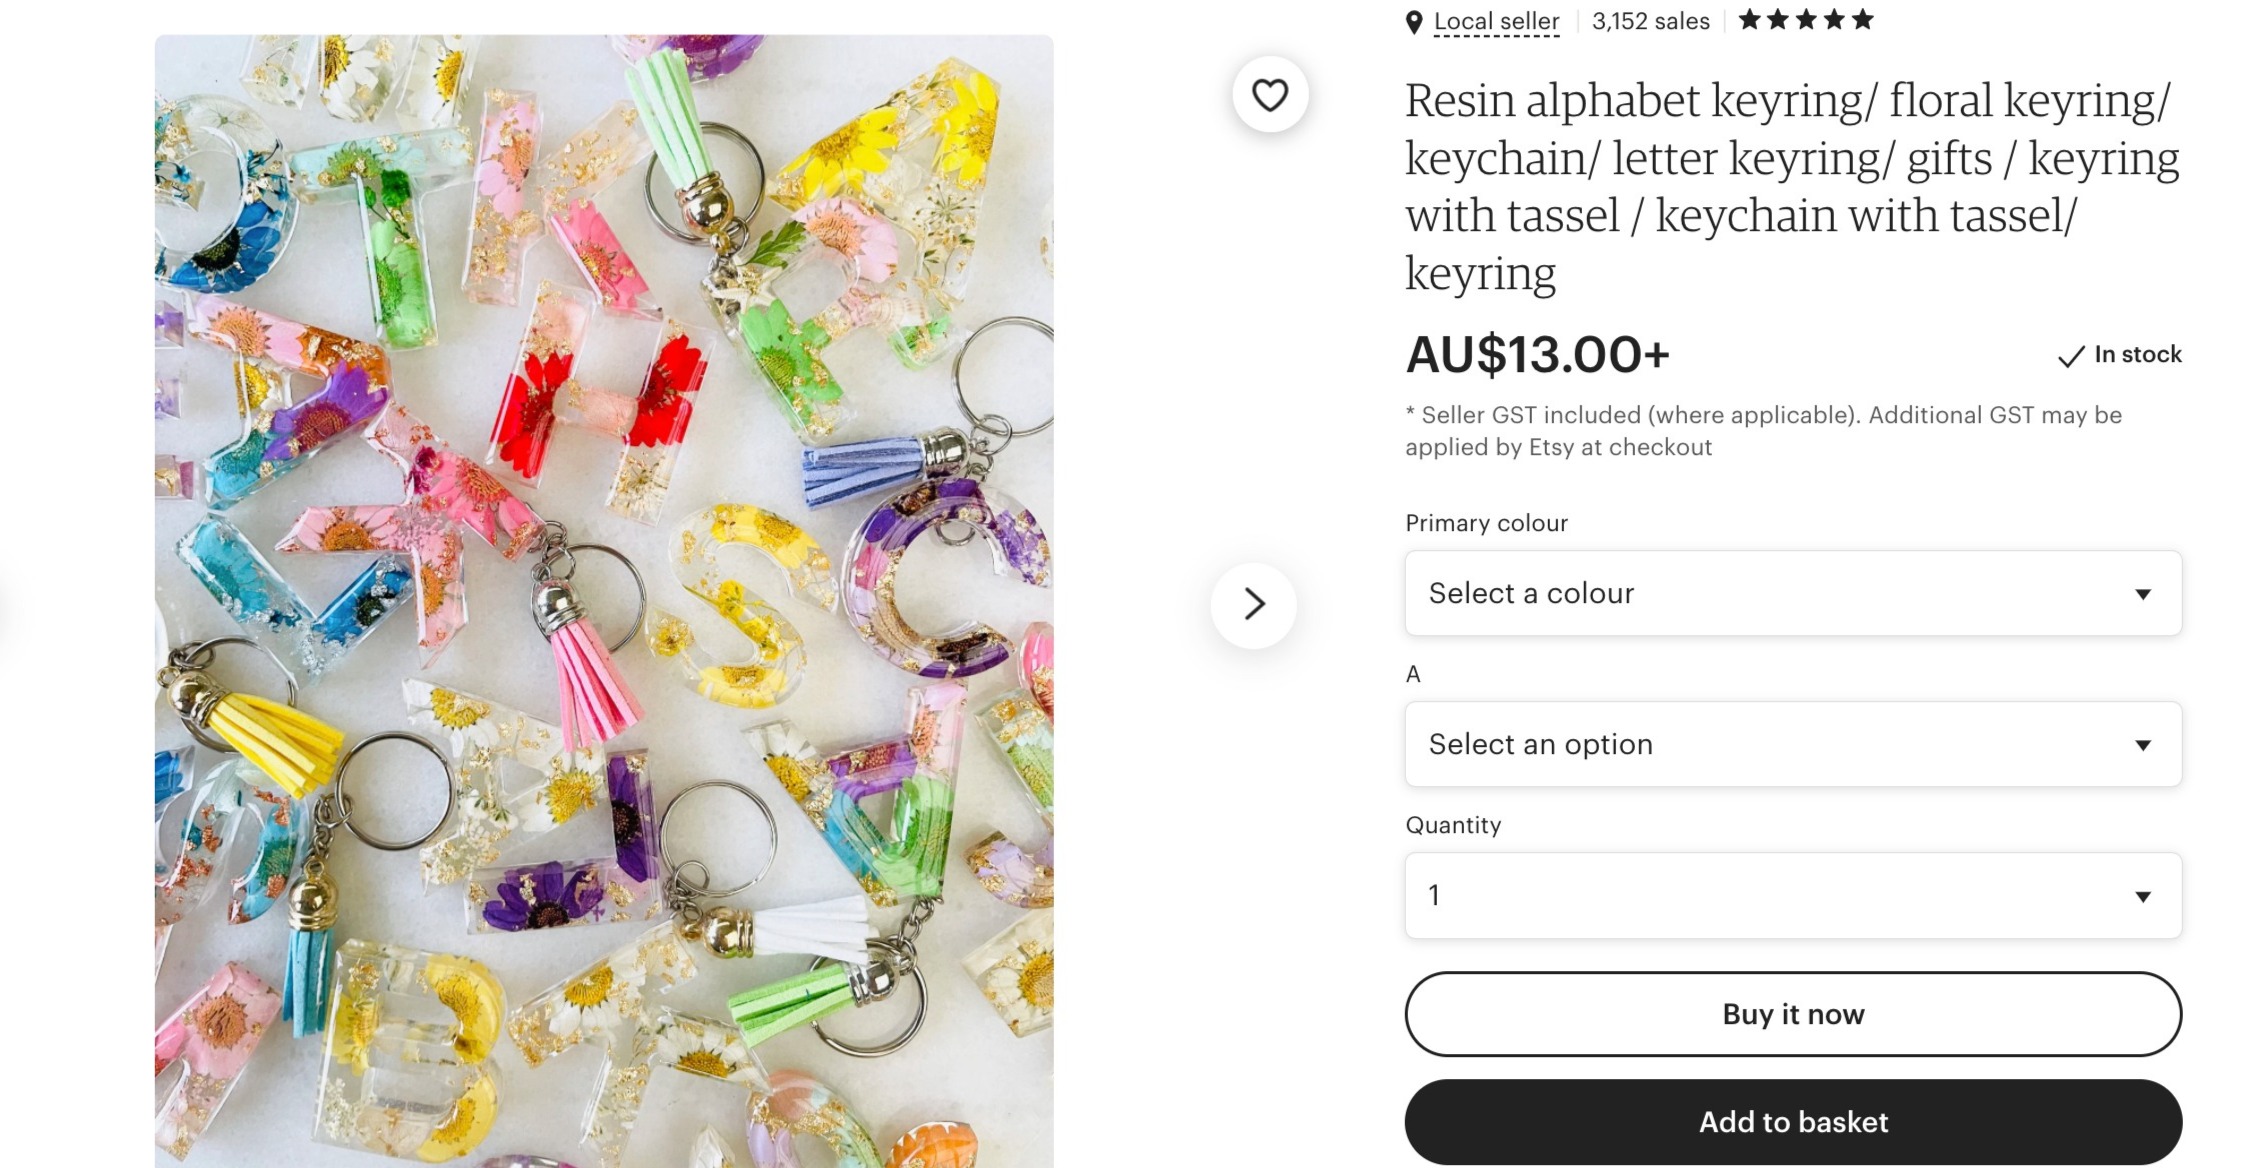Click the In stock label
The height and width of the screenshot is (1168, 2267).
point(2138,354)
